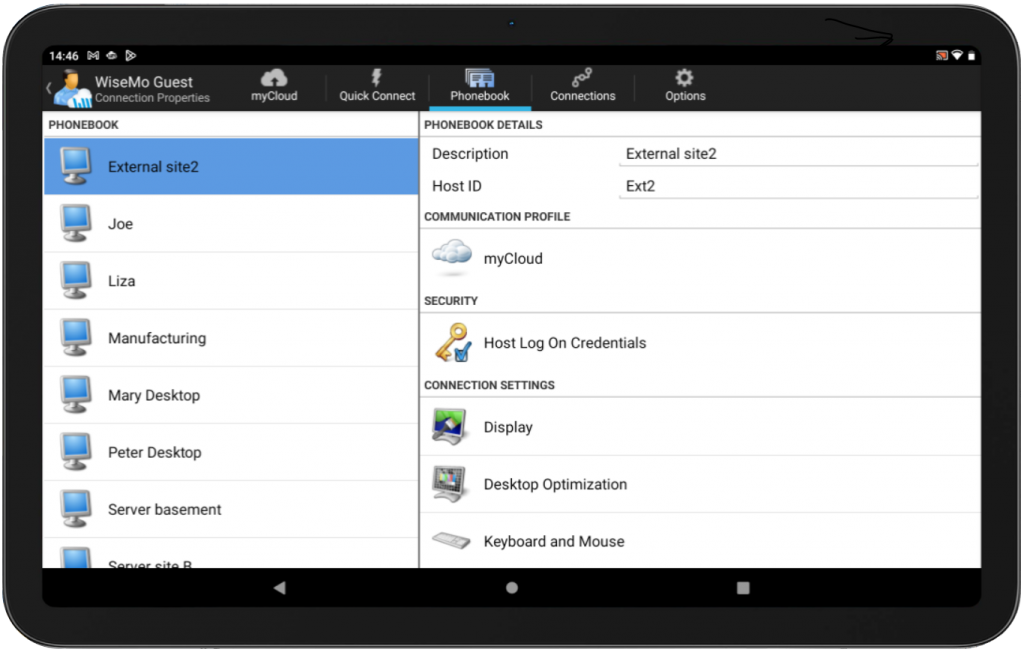
Task: Collapse the view with the back chevron
Action: (47, 86)
